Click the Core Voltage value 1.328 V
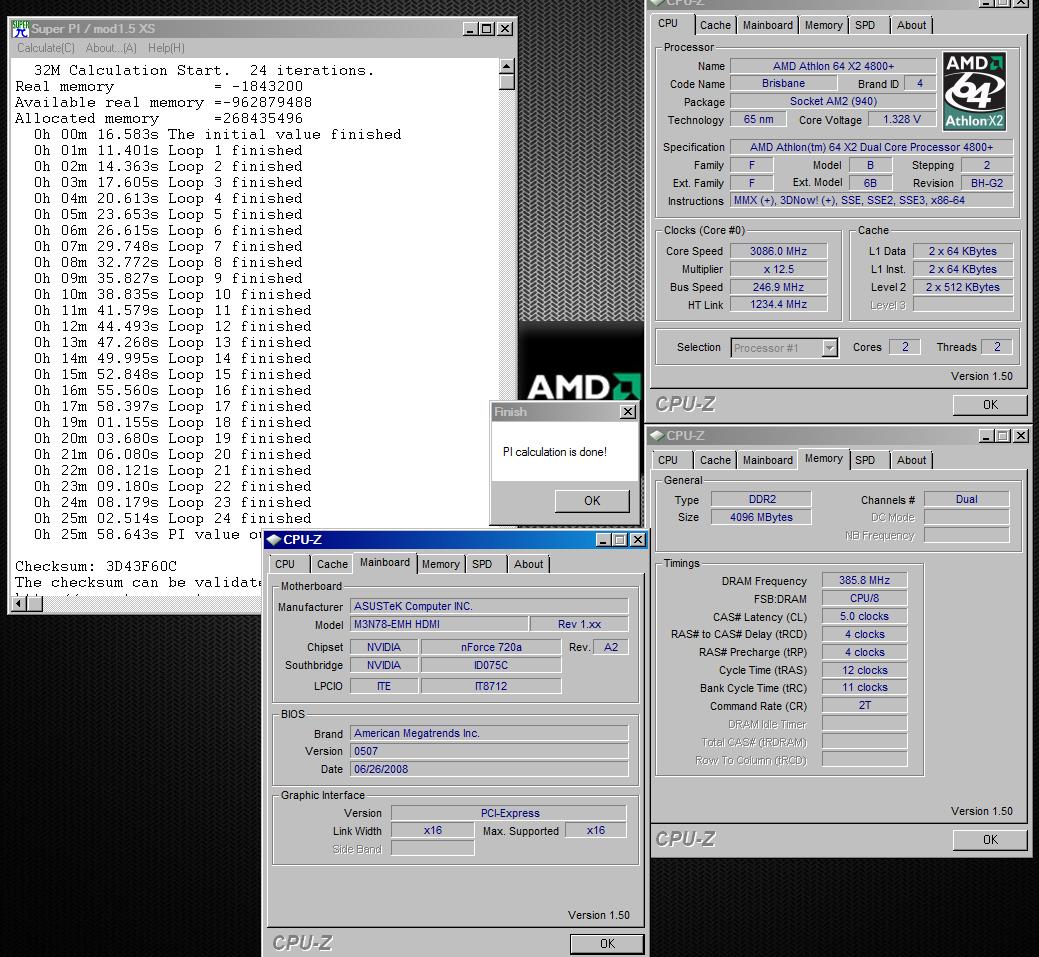 (902, 119)
